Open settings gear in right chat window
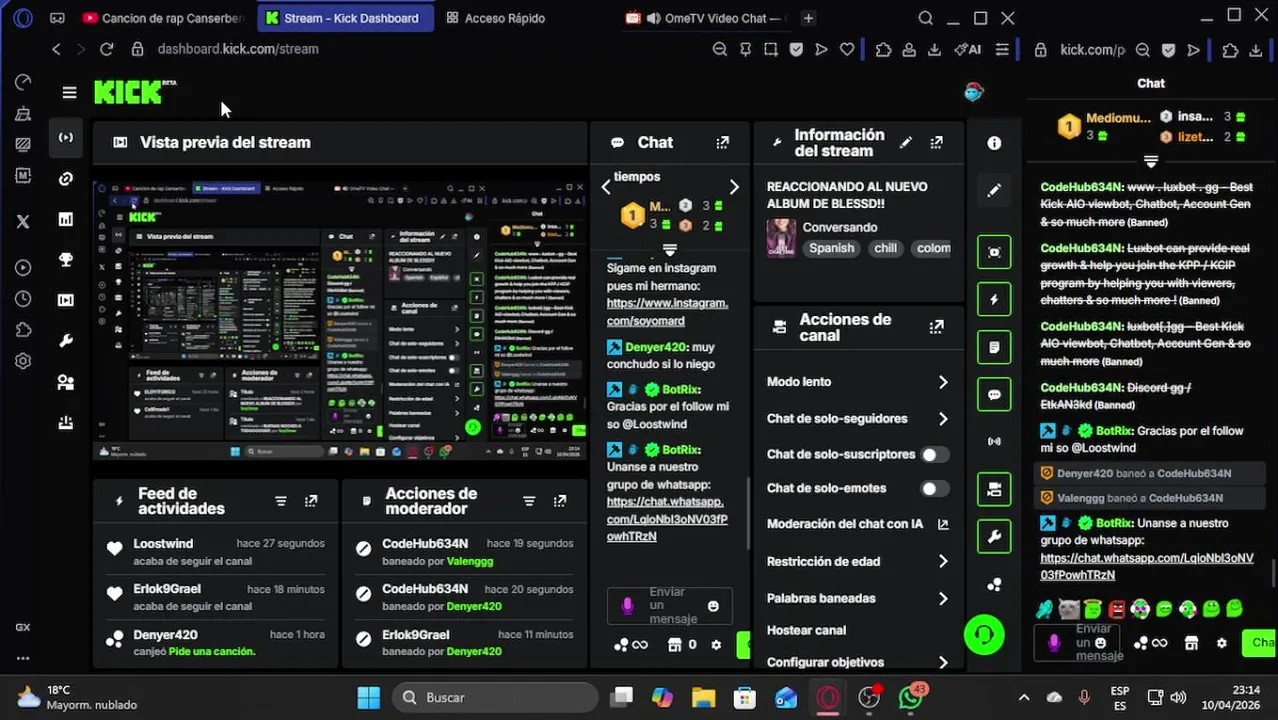Viewport: 1278px width, 720px height. click(x=1221, y=643)
